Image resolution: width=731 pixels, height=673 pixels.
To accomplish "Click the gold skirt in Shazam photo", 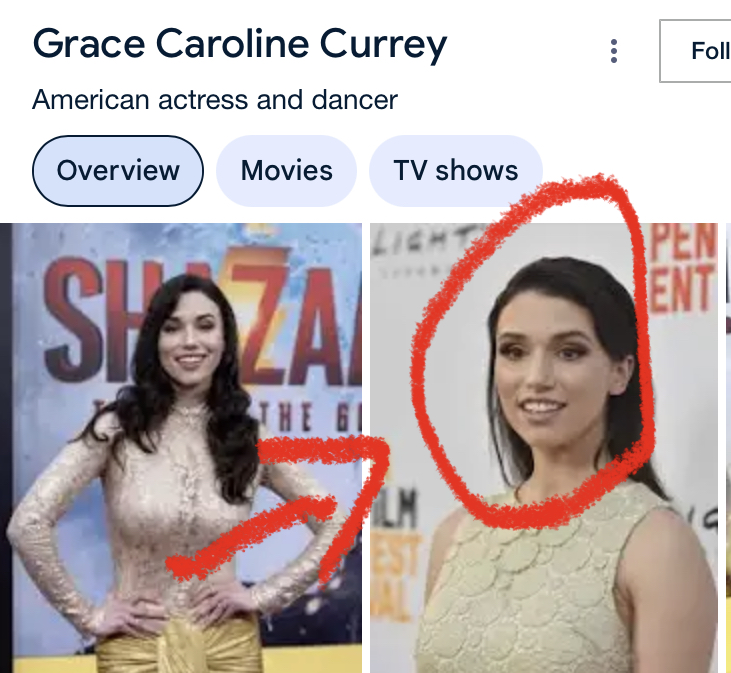I will [x=179, y=648].
